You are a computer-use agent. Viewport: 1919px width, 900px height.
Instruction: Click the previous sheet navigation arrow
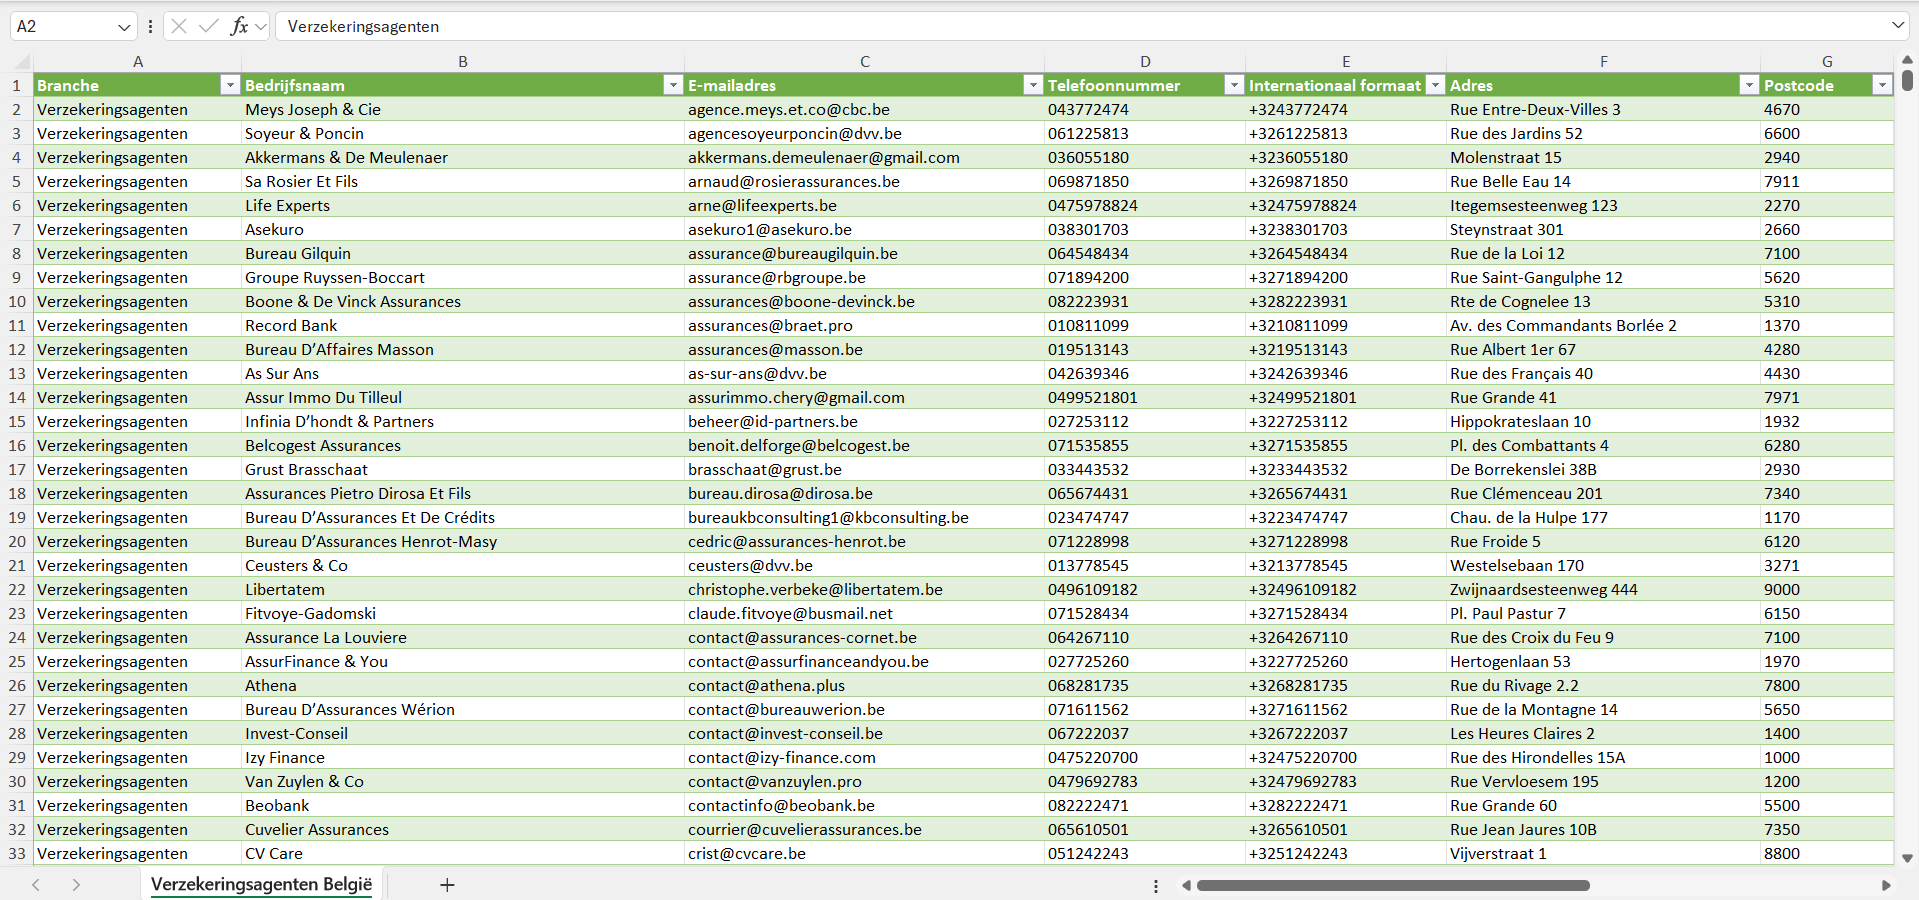coord(36,885)
